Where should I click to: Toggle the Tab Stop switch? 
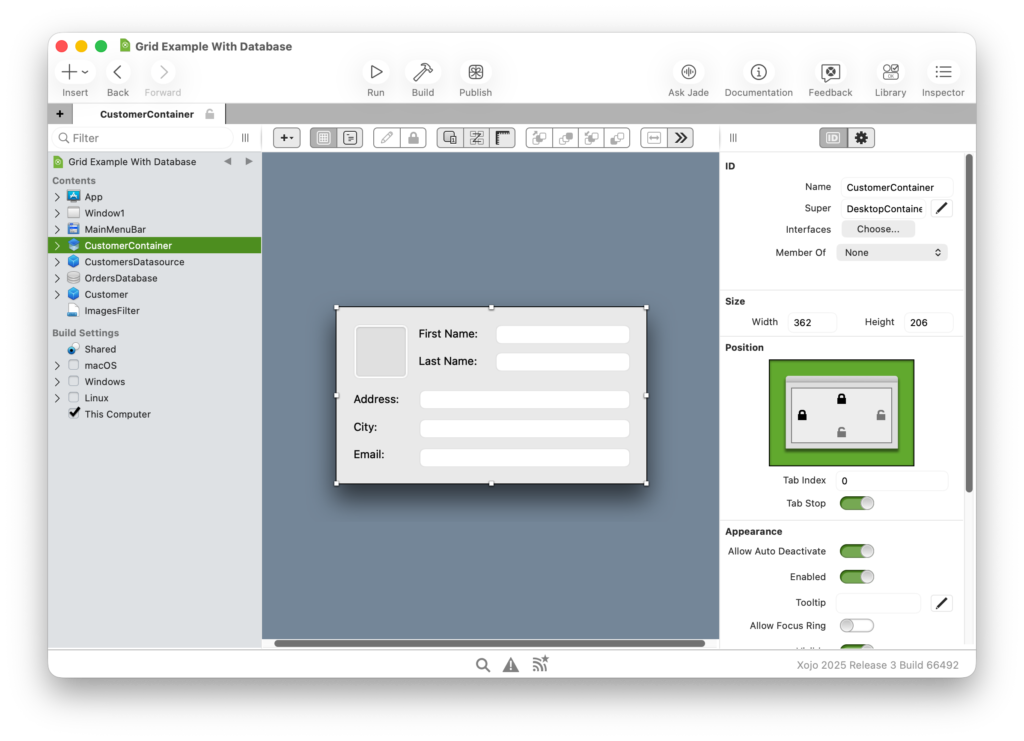pos(856,503)
